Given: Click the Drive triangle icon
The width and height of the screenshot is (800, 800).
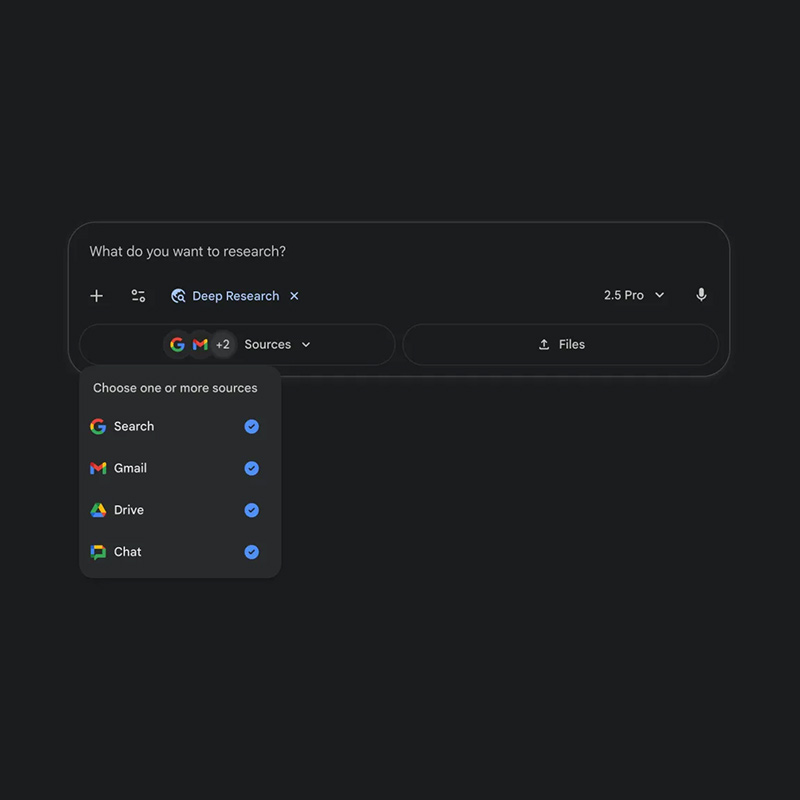Looking at the screenshot, I should click(x=98, y=510).
